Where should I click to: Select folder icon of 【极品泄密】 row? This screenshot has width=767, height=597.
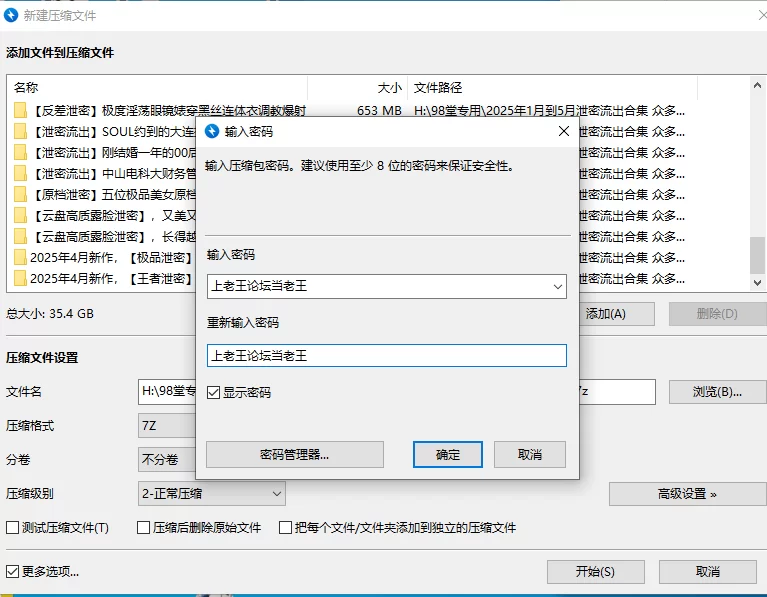(20, 257)
